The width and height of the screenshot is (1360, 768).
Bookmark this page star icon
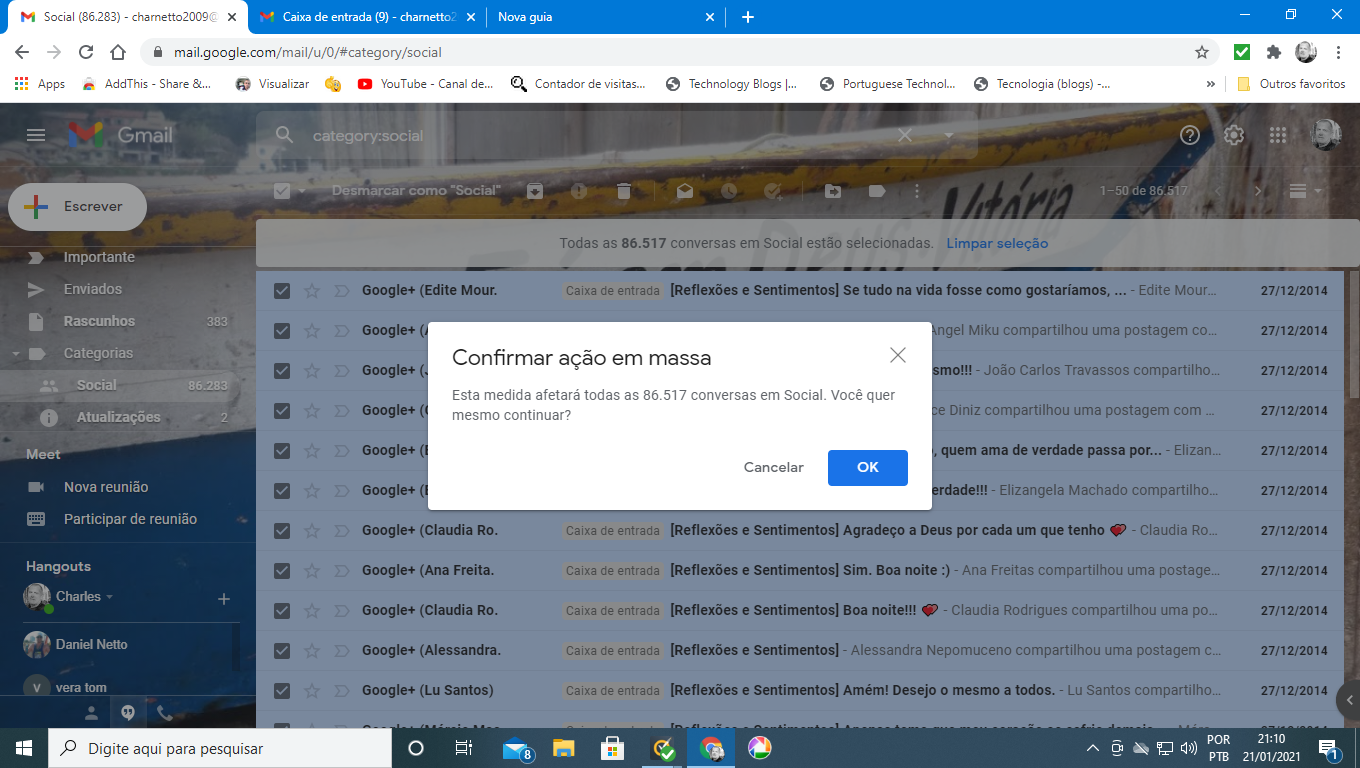tap(1202, 52)
